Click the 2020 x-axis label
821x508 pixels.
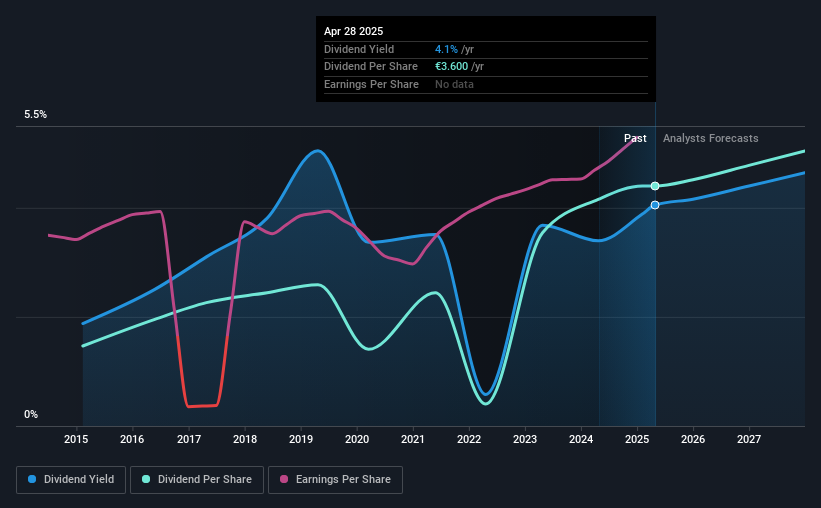(x=357, y=439)
